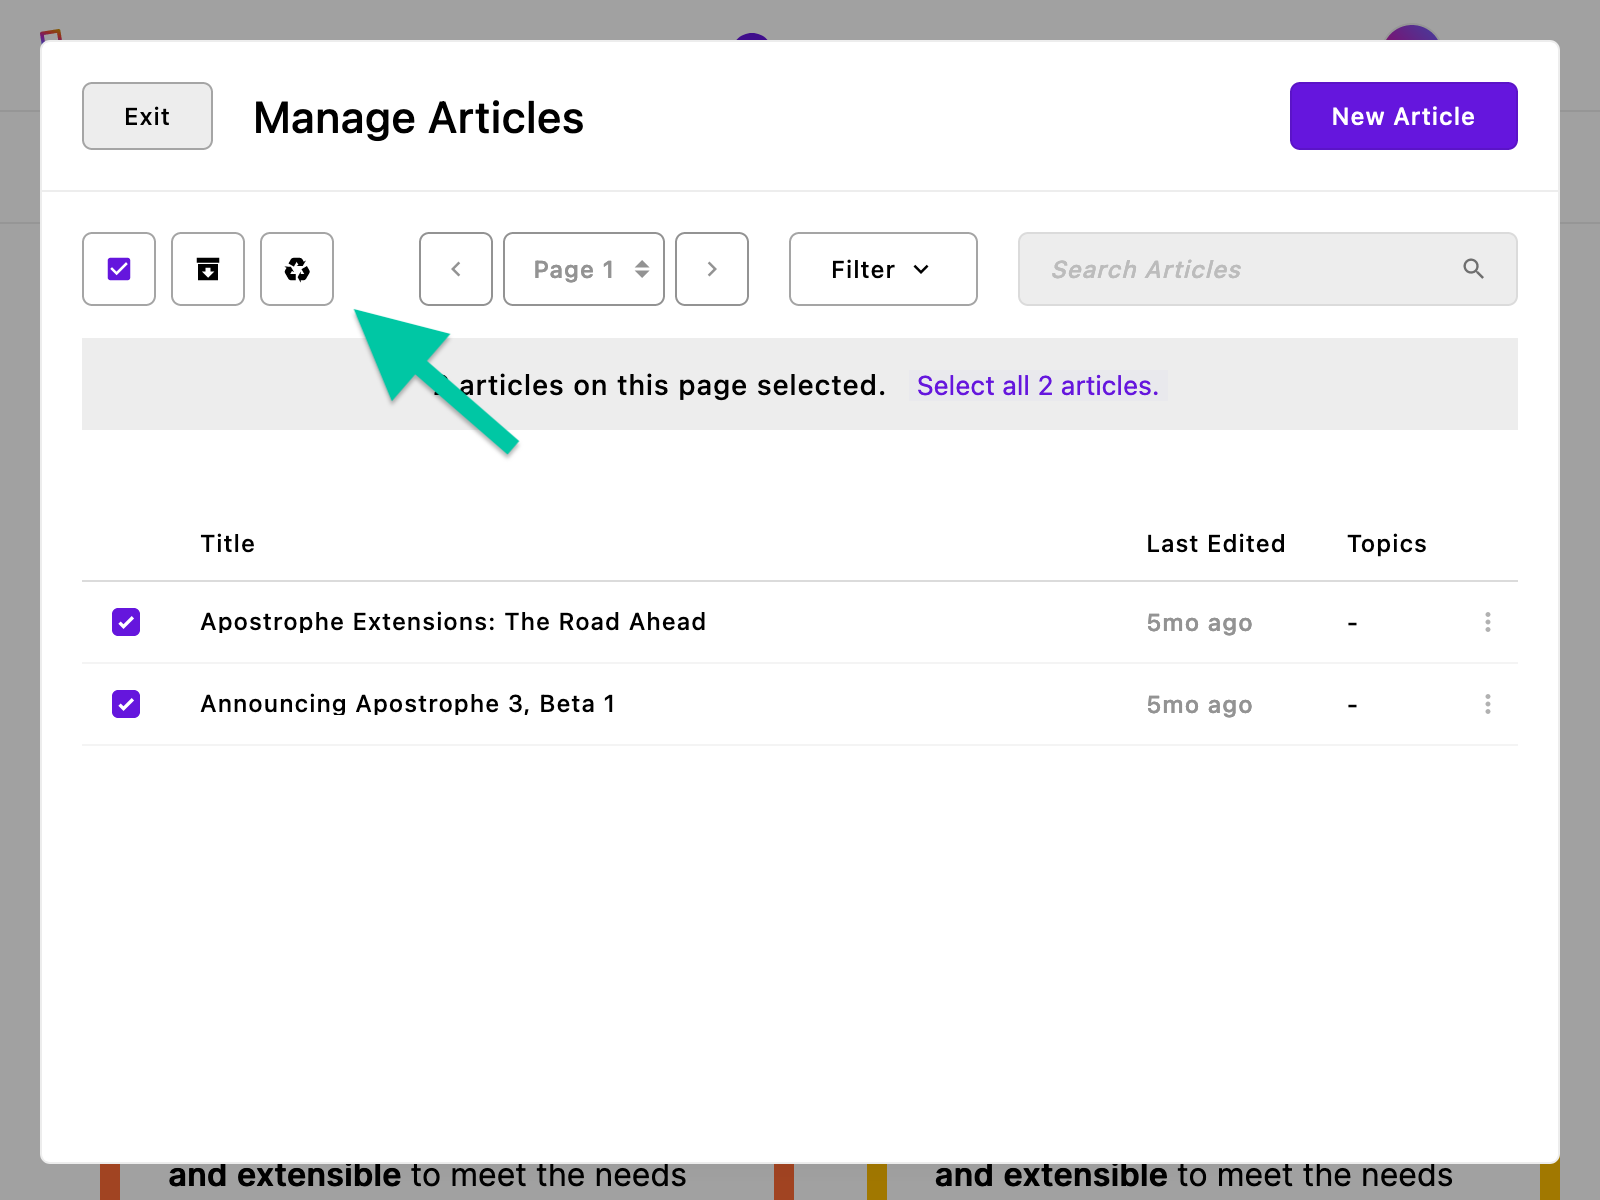Create a New Article
The height and width of the screenshot is (1200, 1600).
tap(1403, 116)
